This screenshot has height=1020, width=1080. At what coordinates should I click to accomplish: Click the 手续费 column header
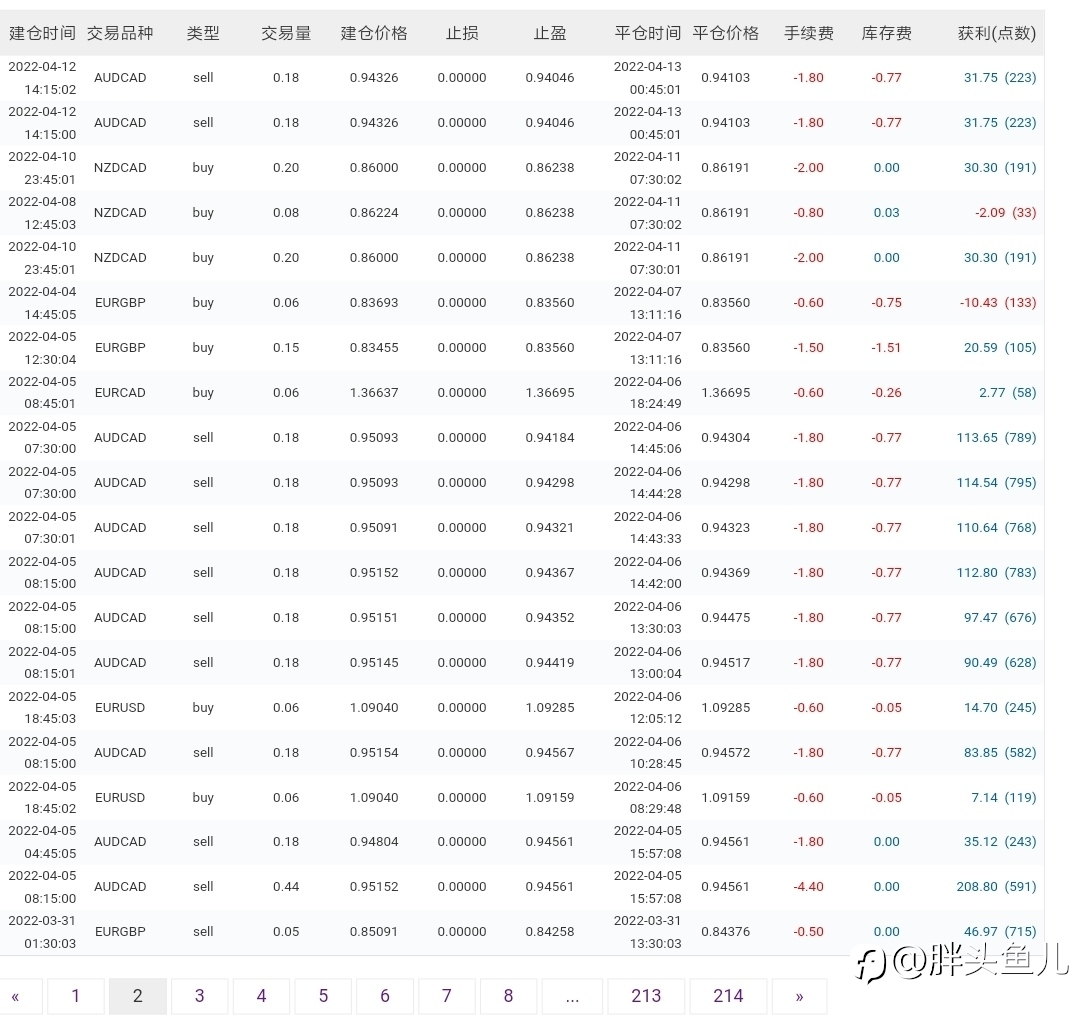click(809, 33)
